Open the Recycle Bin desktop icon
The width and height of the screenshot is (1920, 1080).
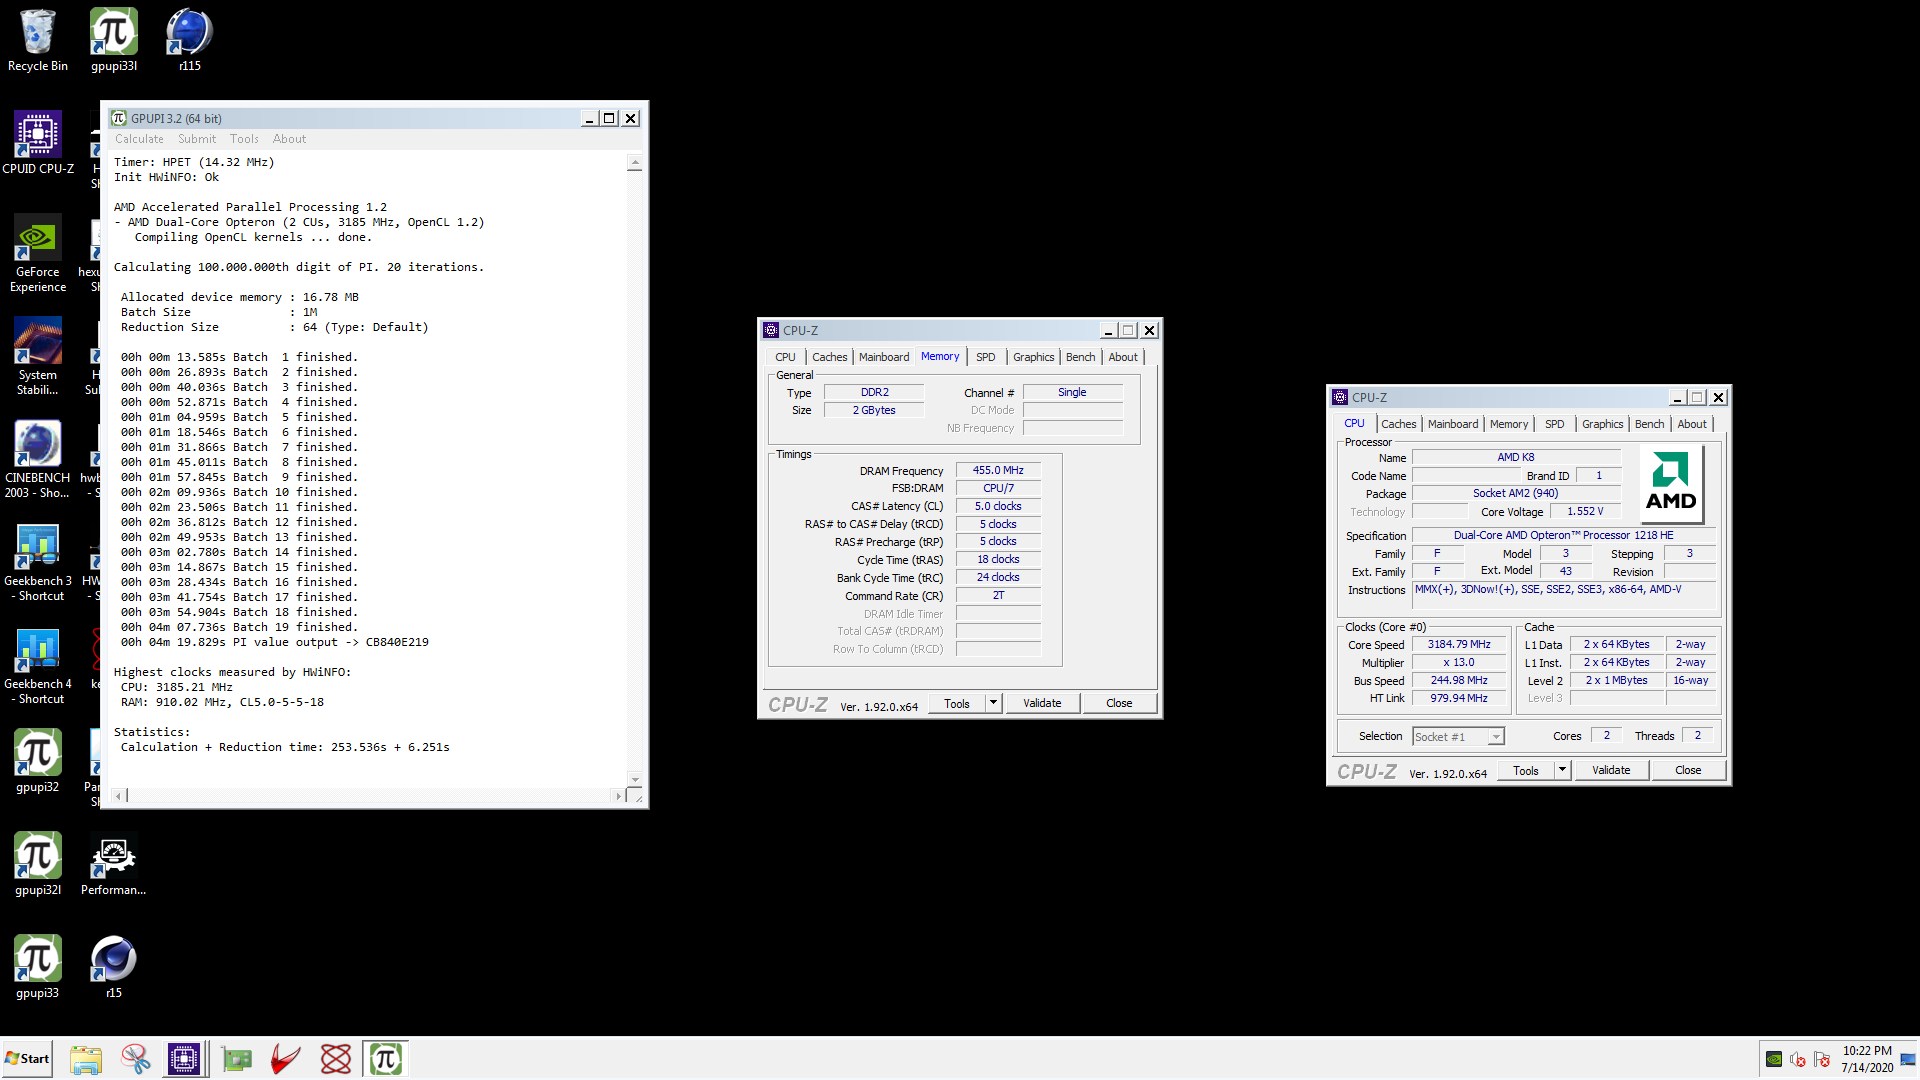pyautogui.click(x=38, y=40)
